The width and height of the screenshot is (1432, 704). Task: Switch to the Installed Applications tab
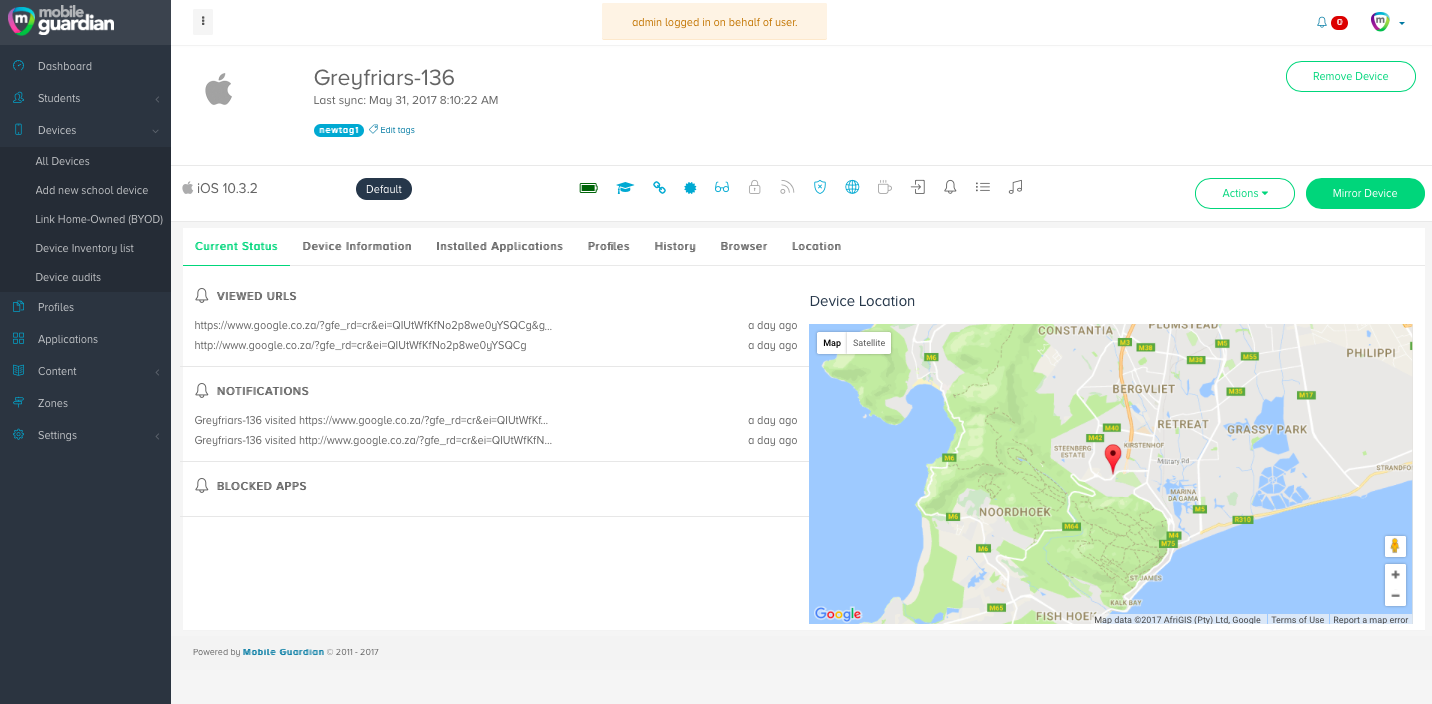click(x=499, y=246)
